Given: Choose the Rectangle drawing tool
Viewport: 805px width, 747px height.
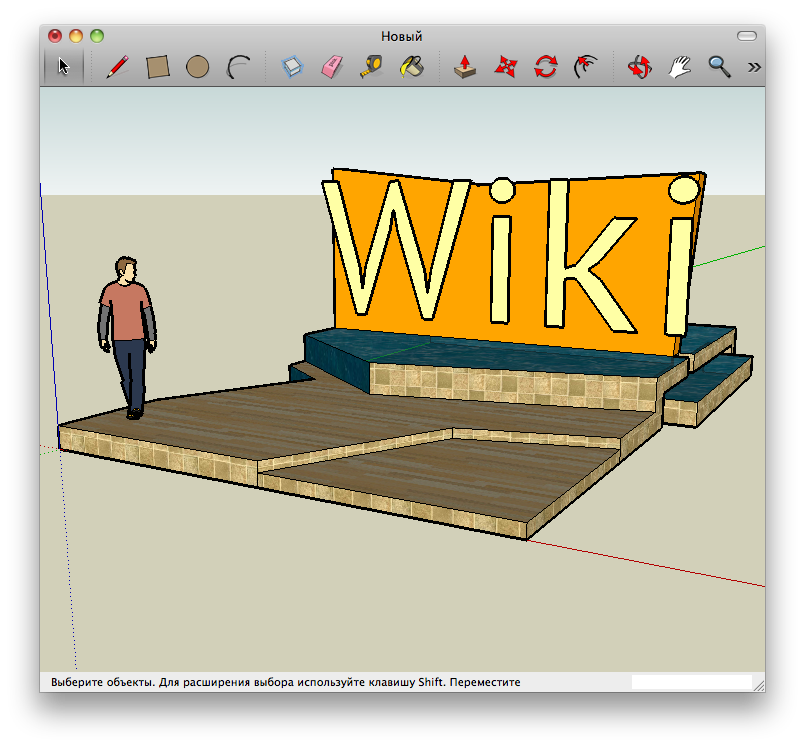Looking at the screenshot, I should pos(158,67).
